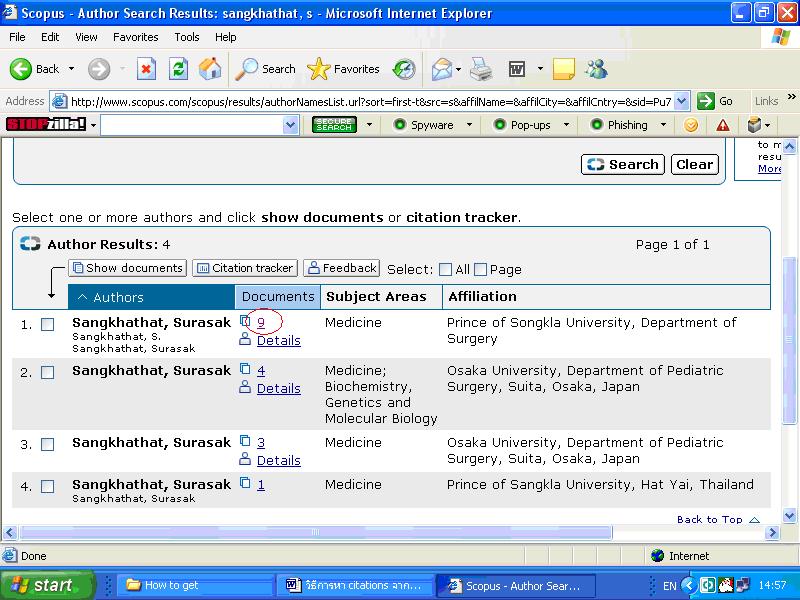The width and height of the screenshot is (800, 600).
Task: Click the vertical scrollbar thumb
Action: click(x=789, y=340)
